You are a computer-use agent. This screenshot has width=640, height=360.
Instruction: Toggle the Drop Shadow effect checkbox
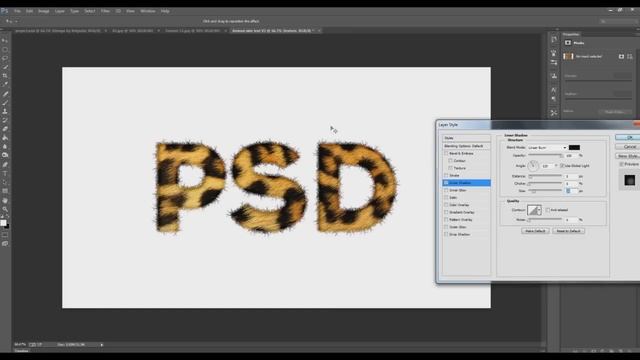tap(446, 234)
